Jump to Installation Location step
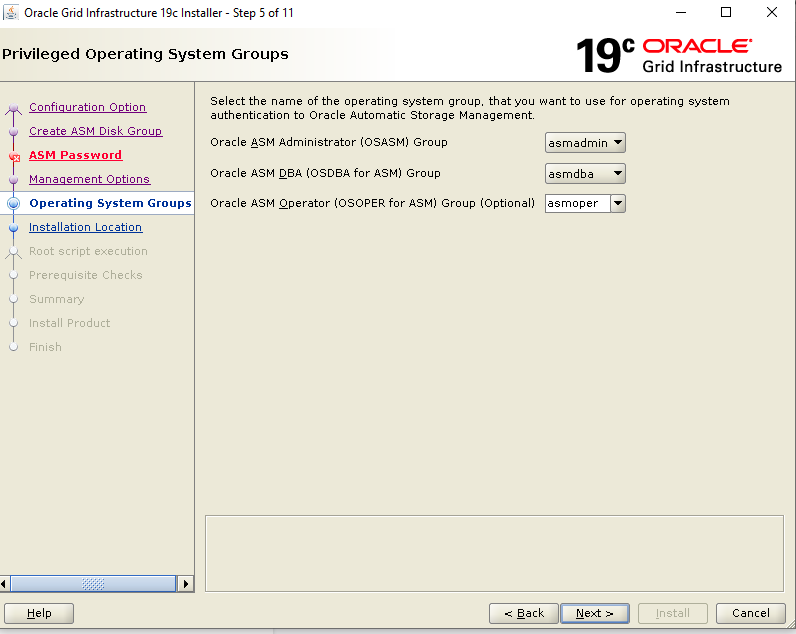The width and height of the screenshot is (796, 634). coord(85,227)
